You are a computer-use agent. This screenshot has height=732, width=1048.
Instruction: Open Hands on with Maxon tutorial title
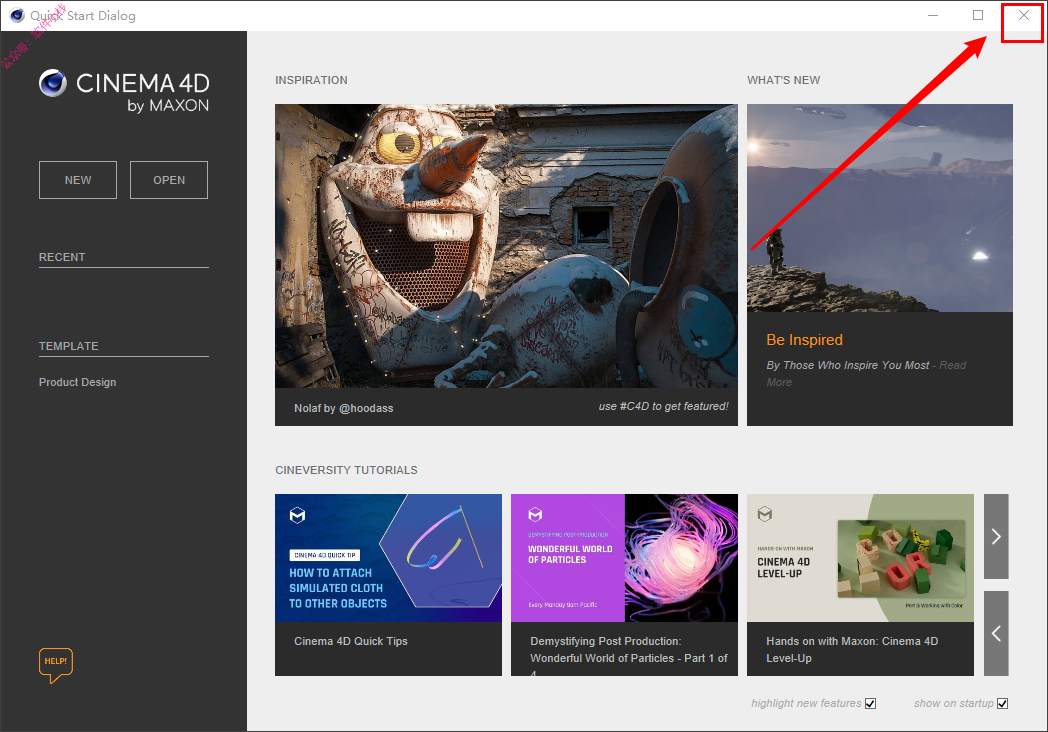tap(852, 650)
